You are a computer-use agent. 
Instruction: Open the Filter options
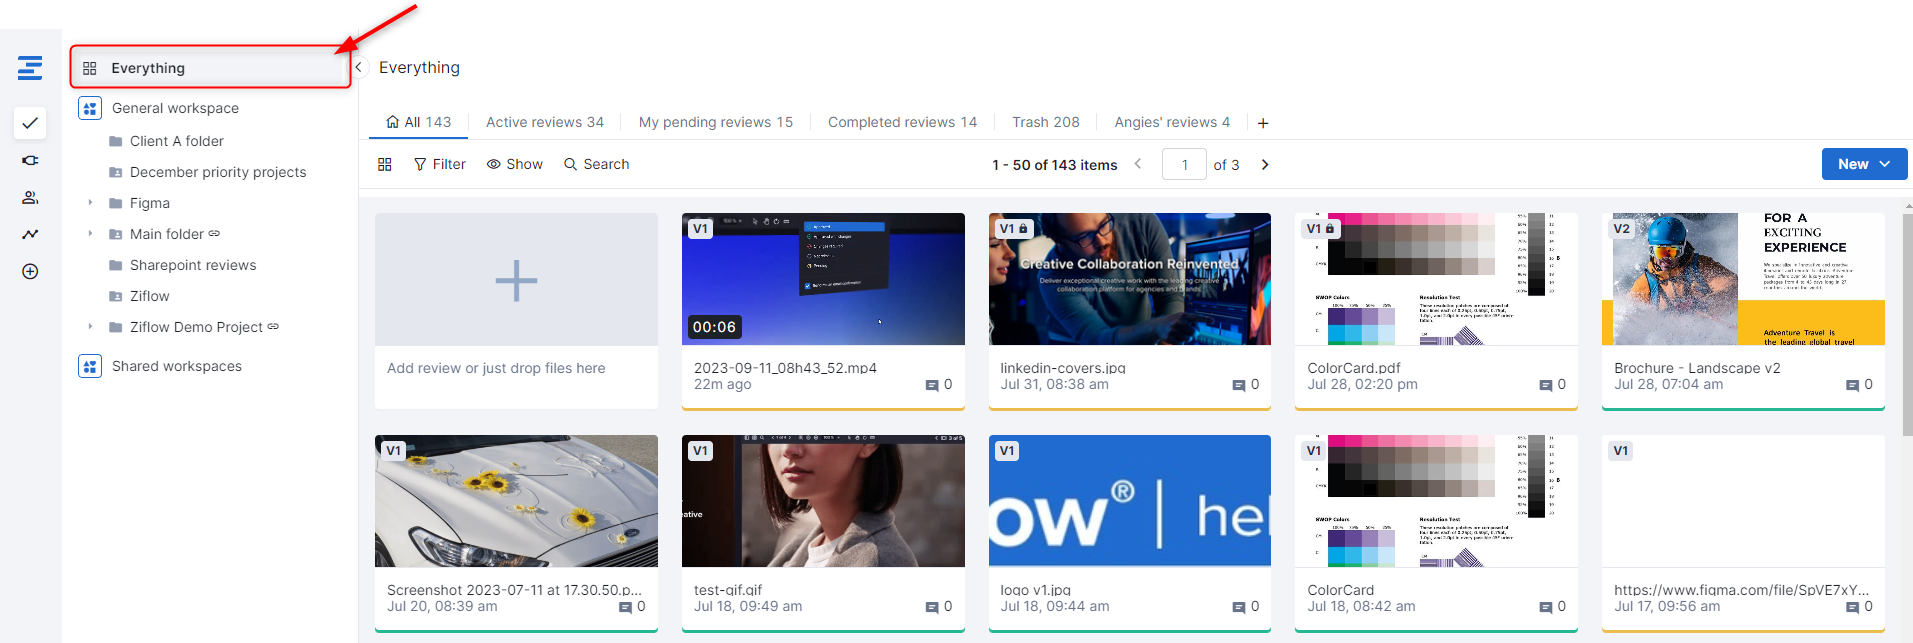(439, 164)
